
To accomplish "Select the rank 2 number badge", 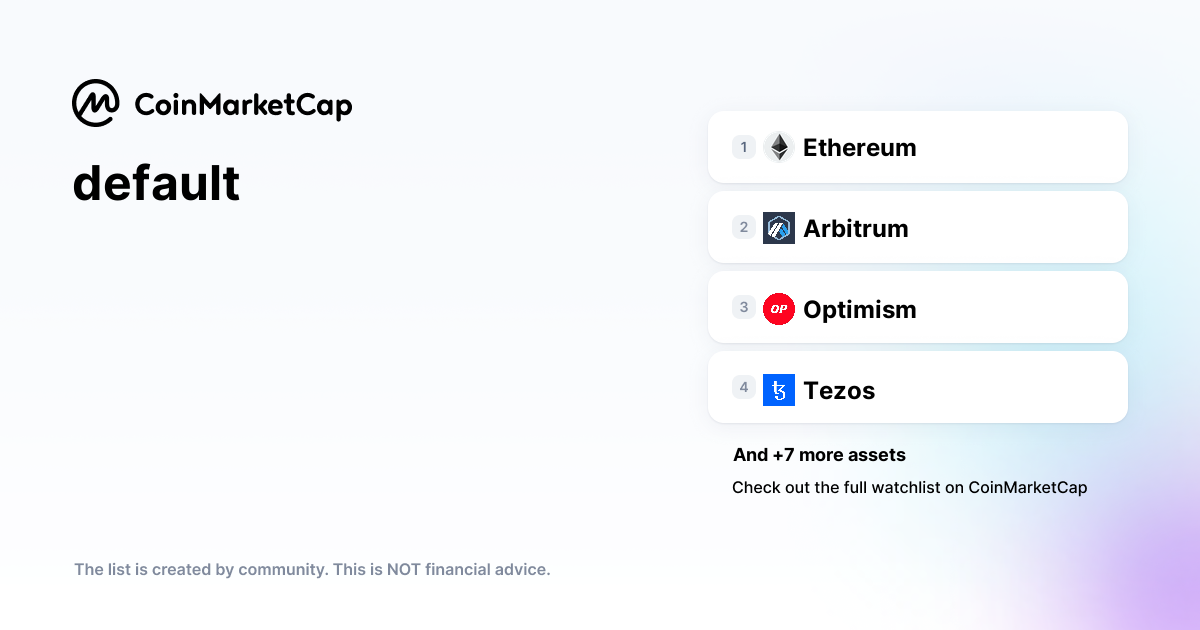I will [743, 227].
